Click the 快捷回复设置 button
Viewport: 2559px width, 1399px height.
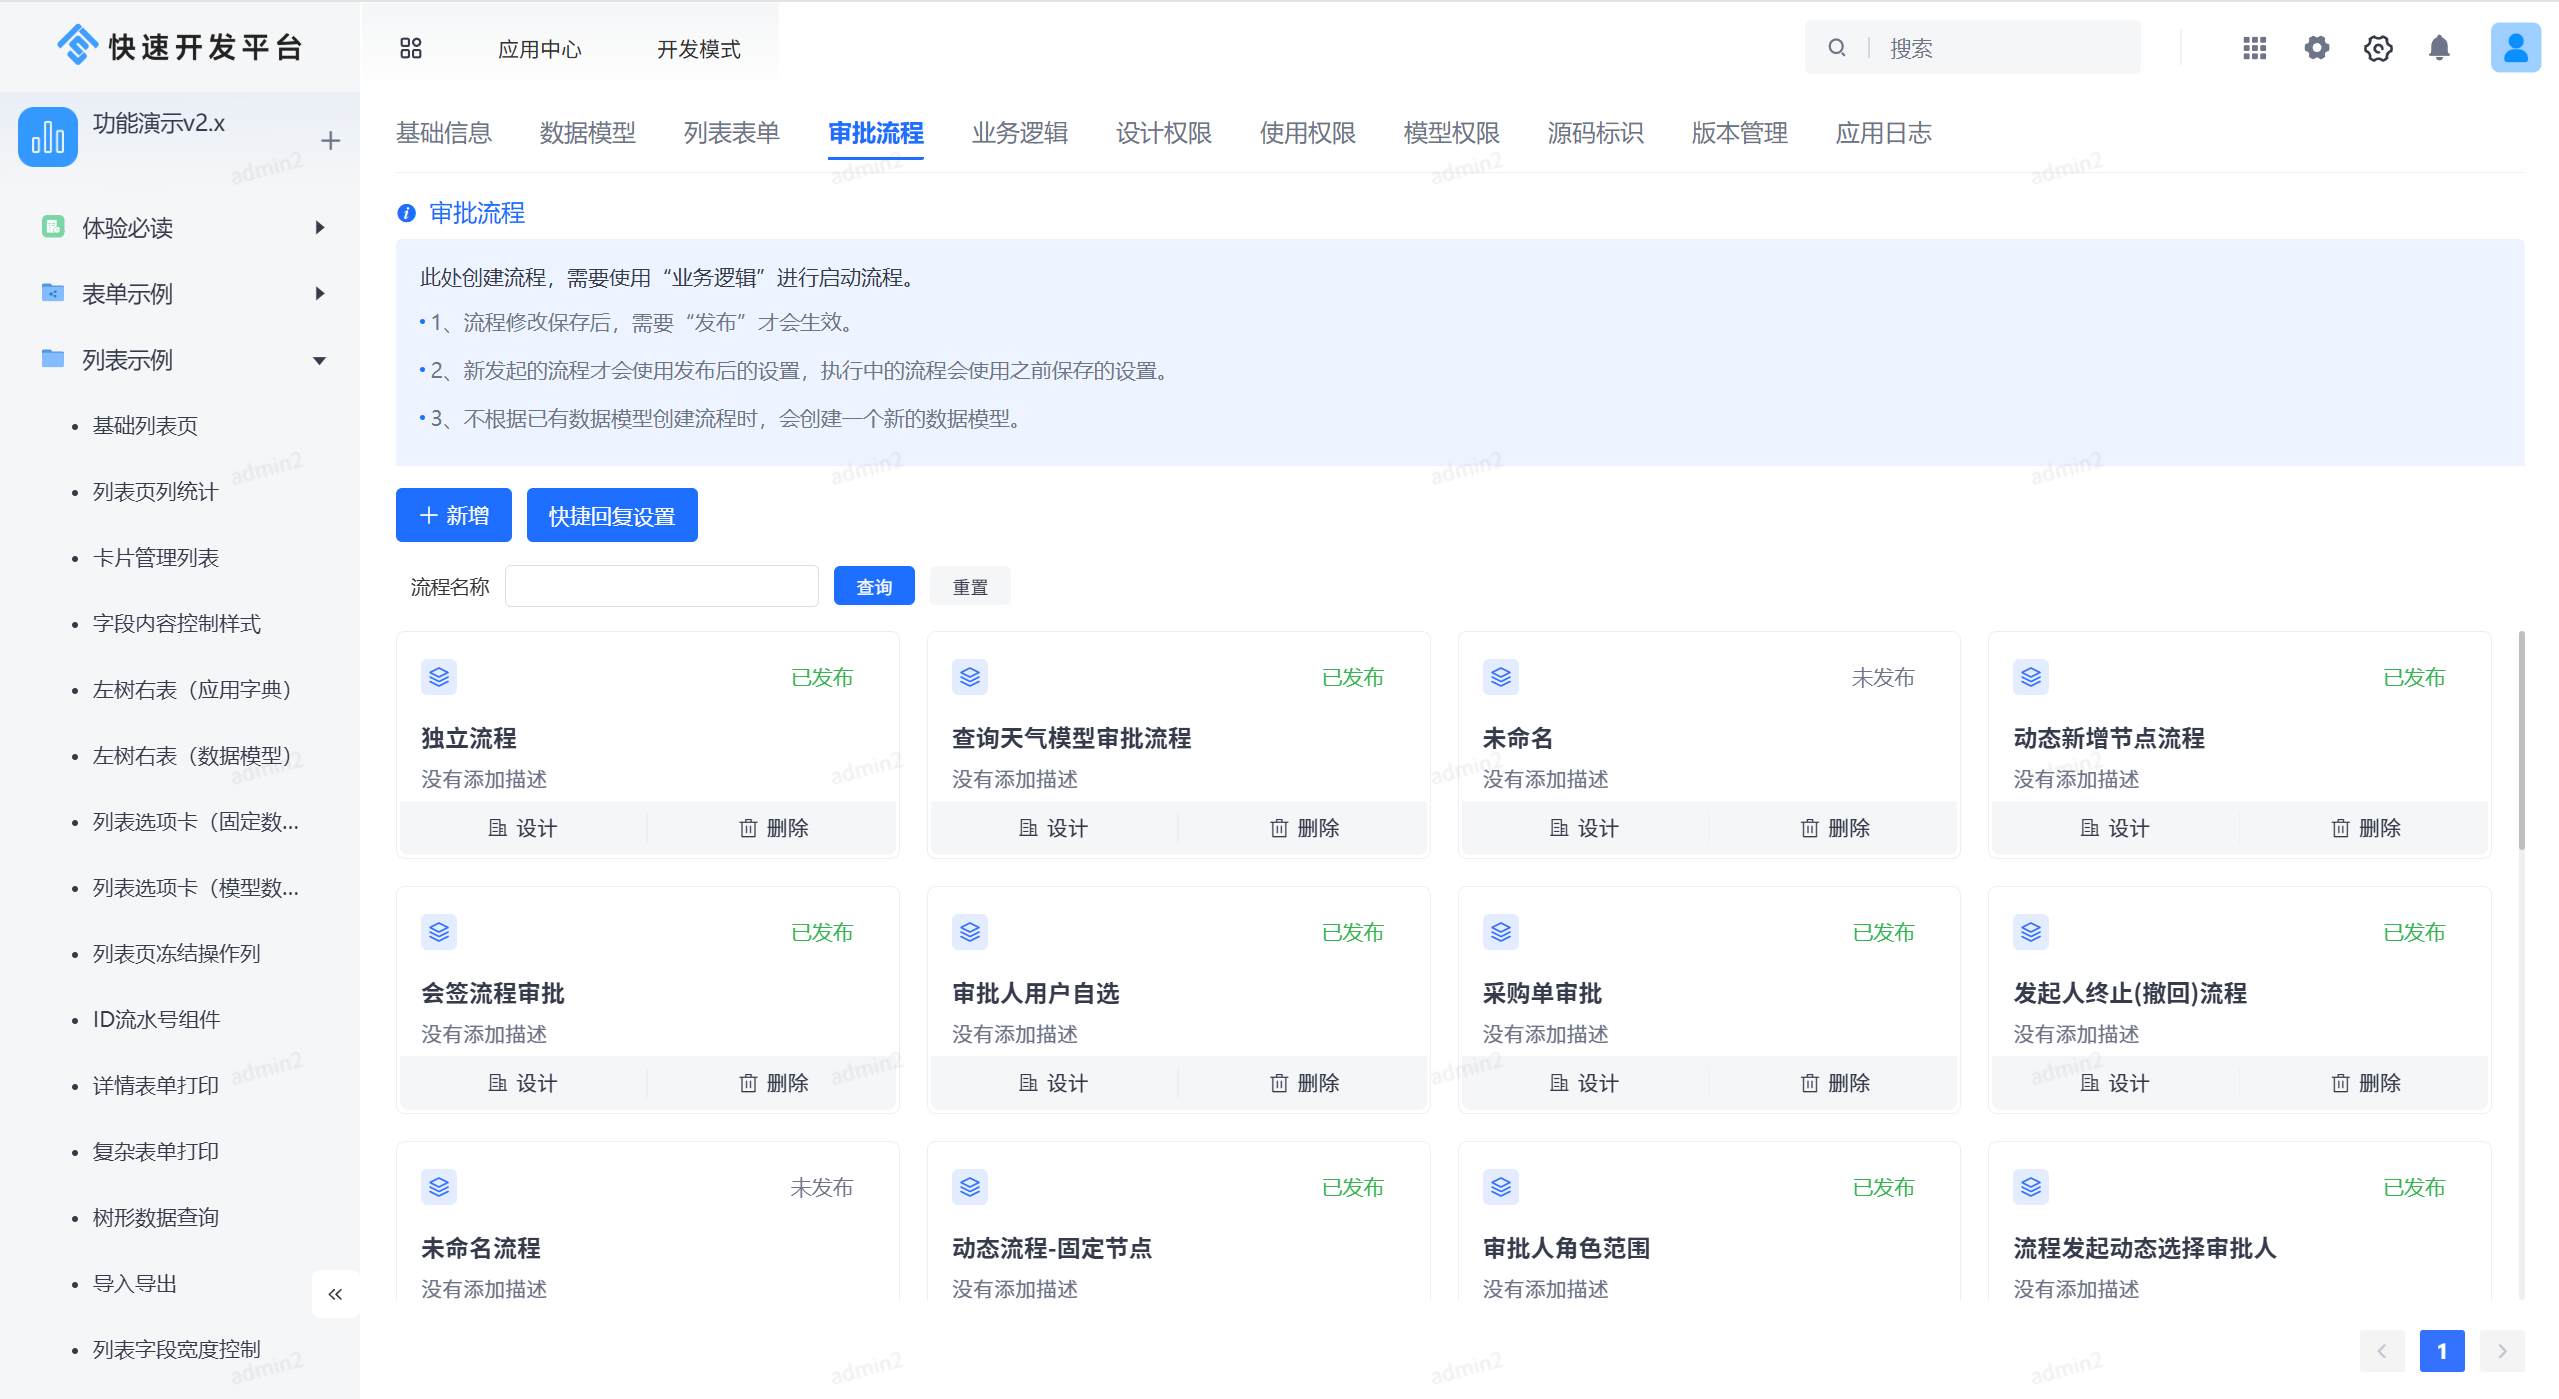611,515
